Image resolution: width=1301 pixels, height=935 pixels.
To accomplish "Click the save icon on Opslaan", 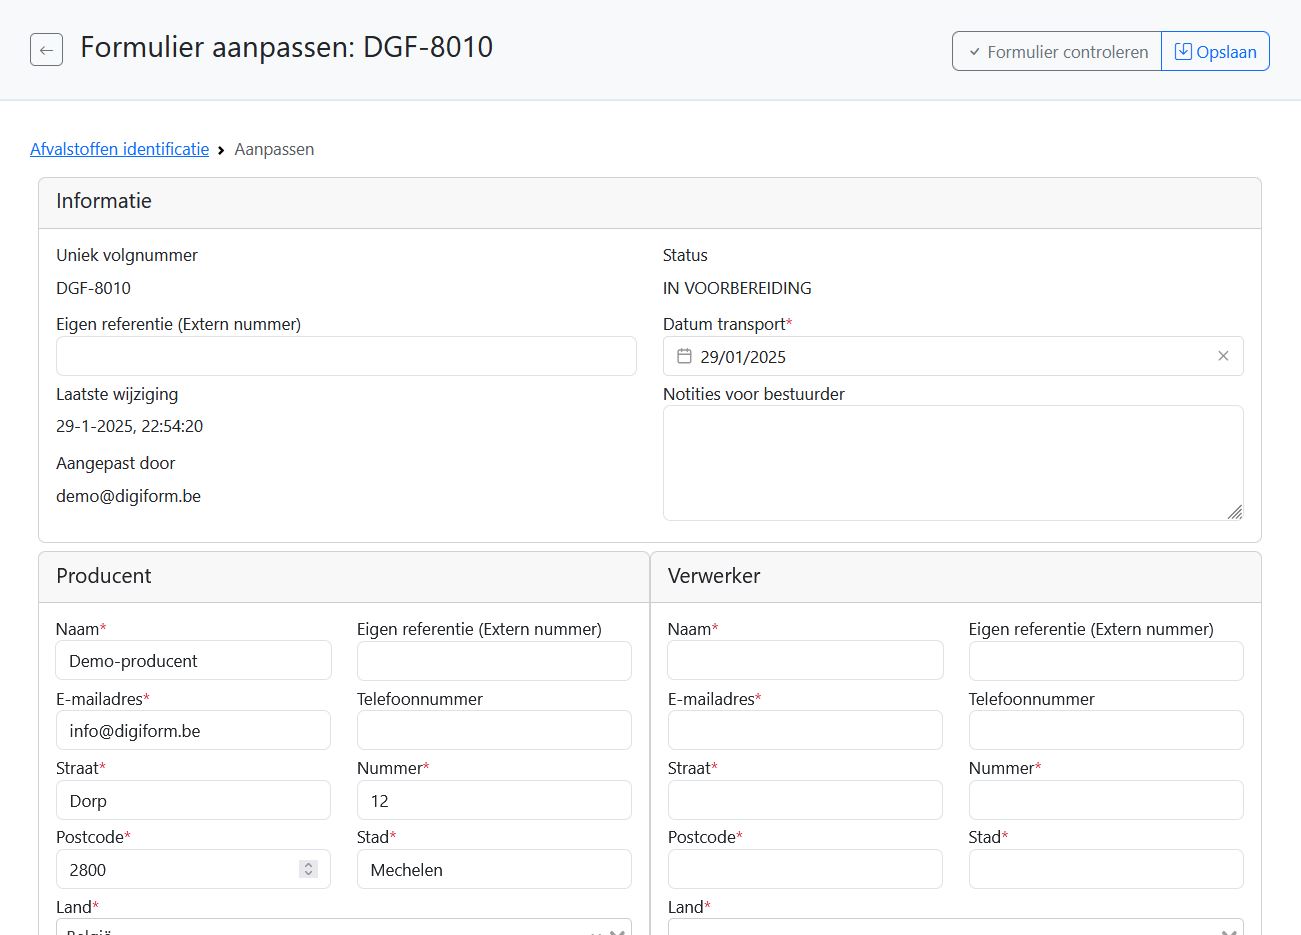I will [1183, 51].
